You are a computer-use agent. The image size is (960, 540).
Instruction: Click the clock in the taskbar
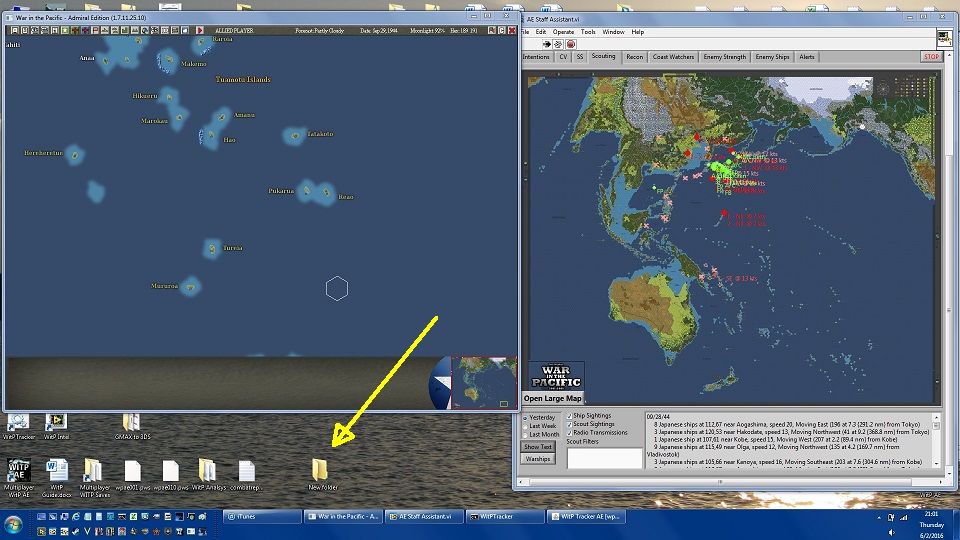tap(931, 525)
